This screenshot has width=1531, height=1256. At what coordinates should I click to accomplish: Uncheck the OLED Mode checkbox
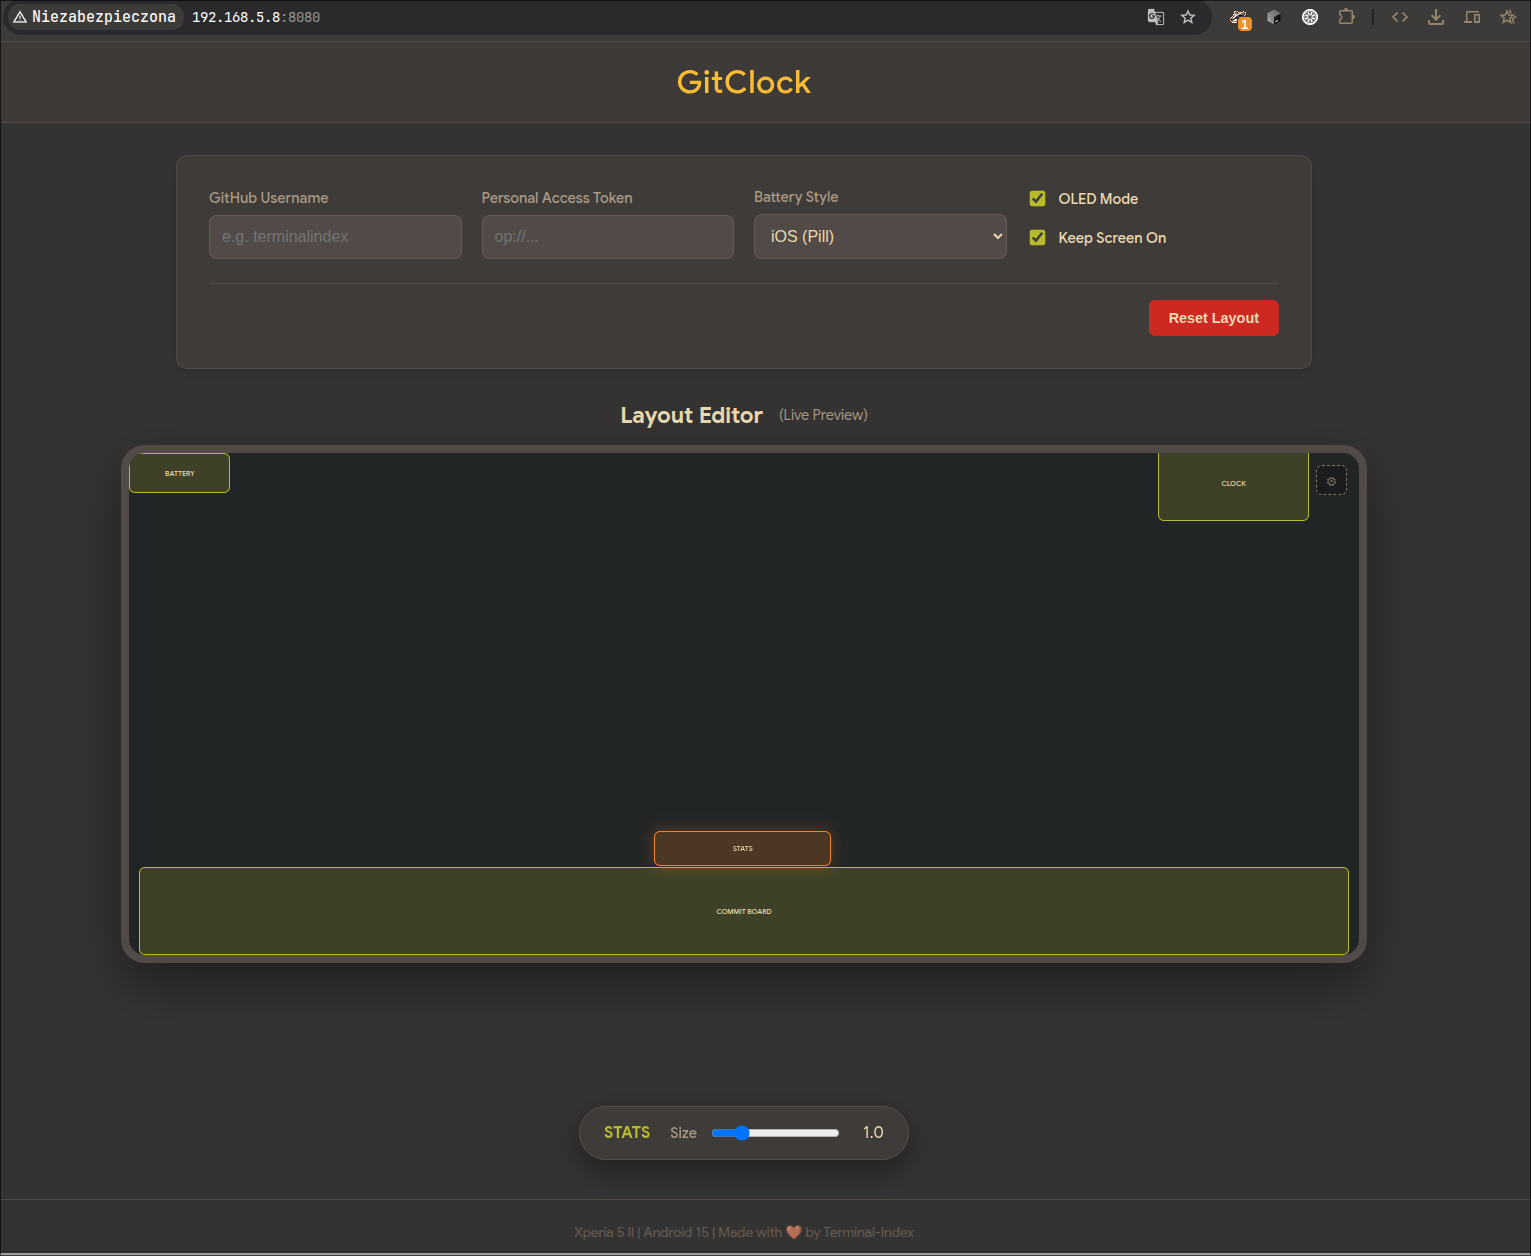[x=1037, y=198]
